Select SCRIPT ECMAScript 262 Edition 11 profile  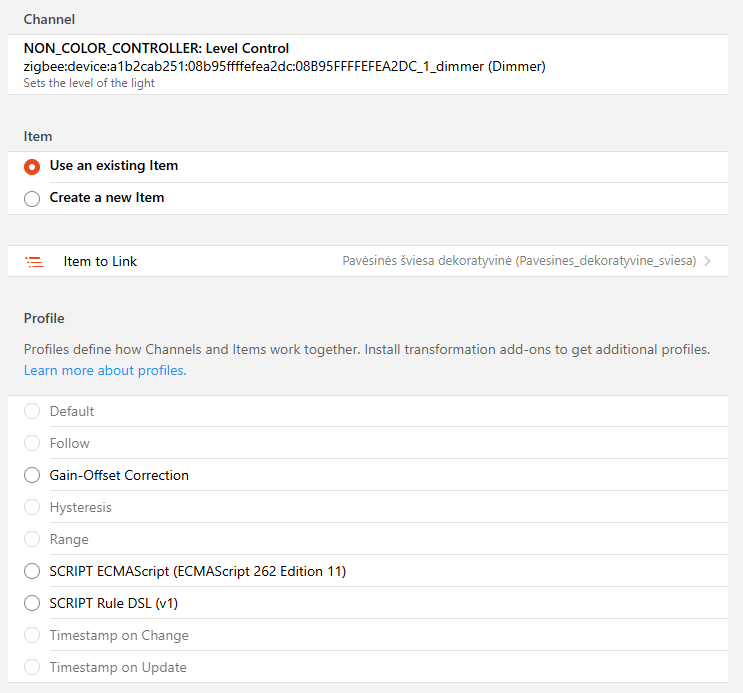[x=32, y=571]
